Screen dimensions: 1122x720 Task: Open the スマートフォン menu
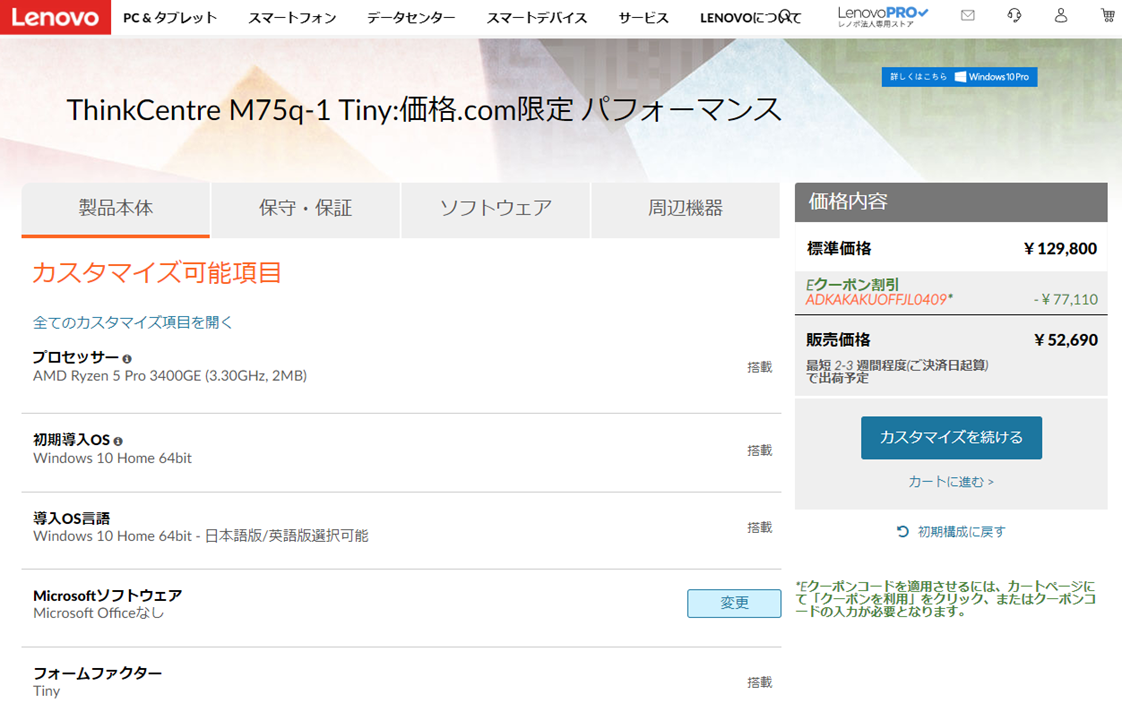292,18
